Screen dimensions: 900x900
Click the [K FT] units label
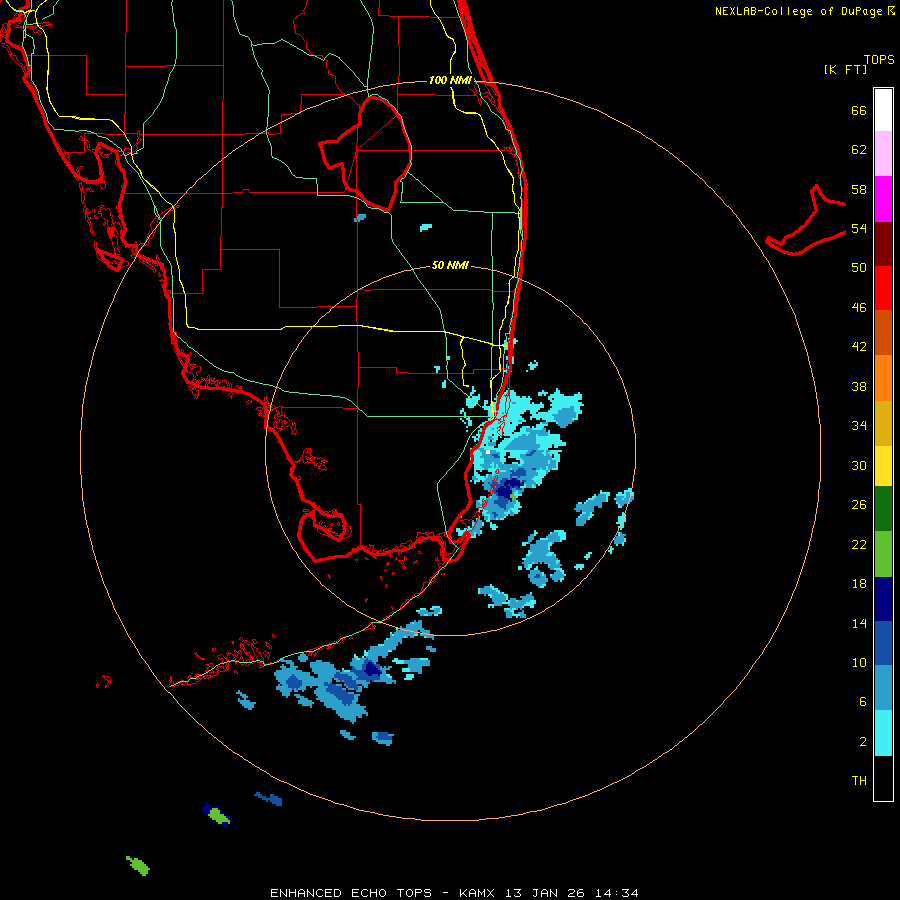point(845,69)
